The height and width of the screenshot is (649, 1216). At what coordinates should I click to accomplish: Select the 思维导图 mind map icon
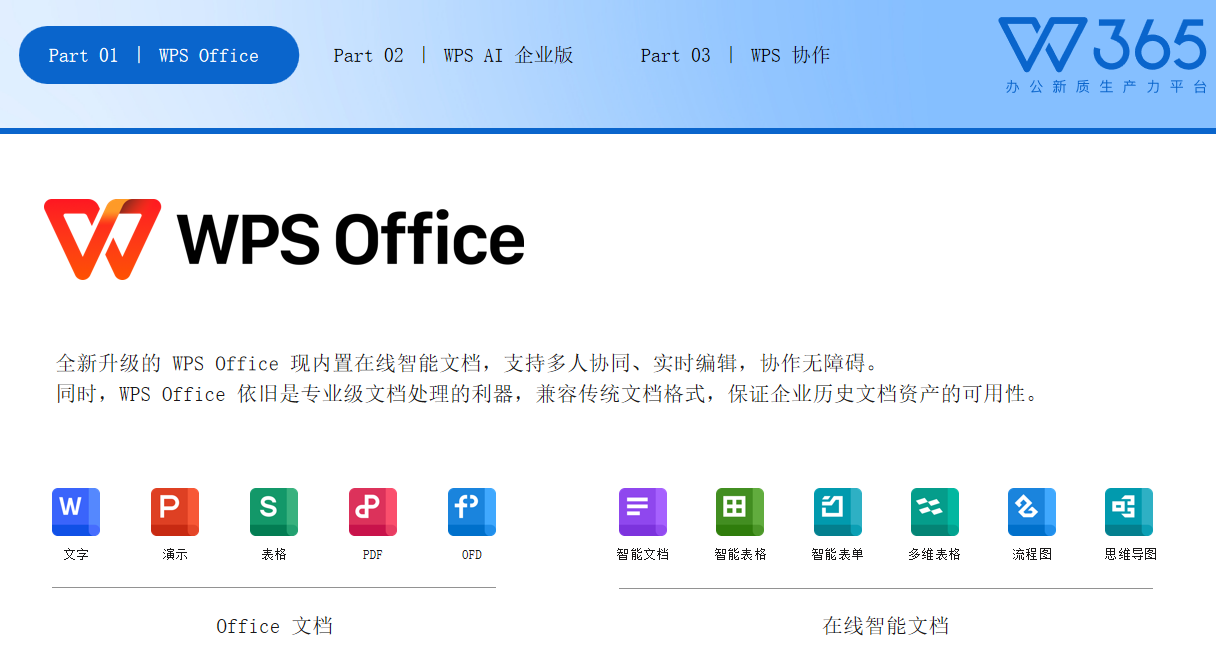click(1129, 512)
